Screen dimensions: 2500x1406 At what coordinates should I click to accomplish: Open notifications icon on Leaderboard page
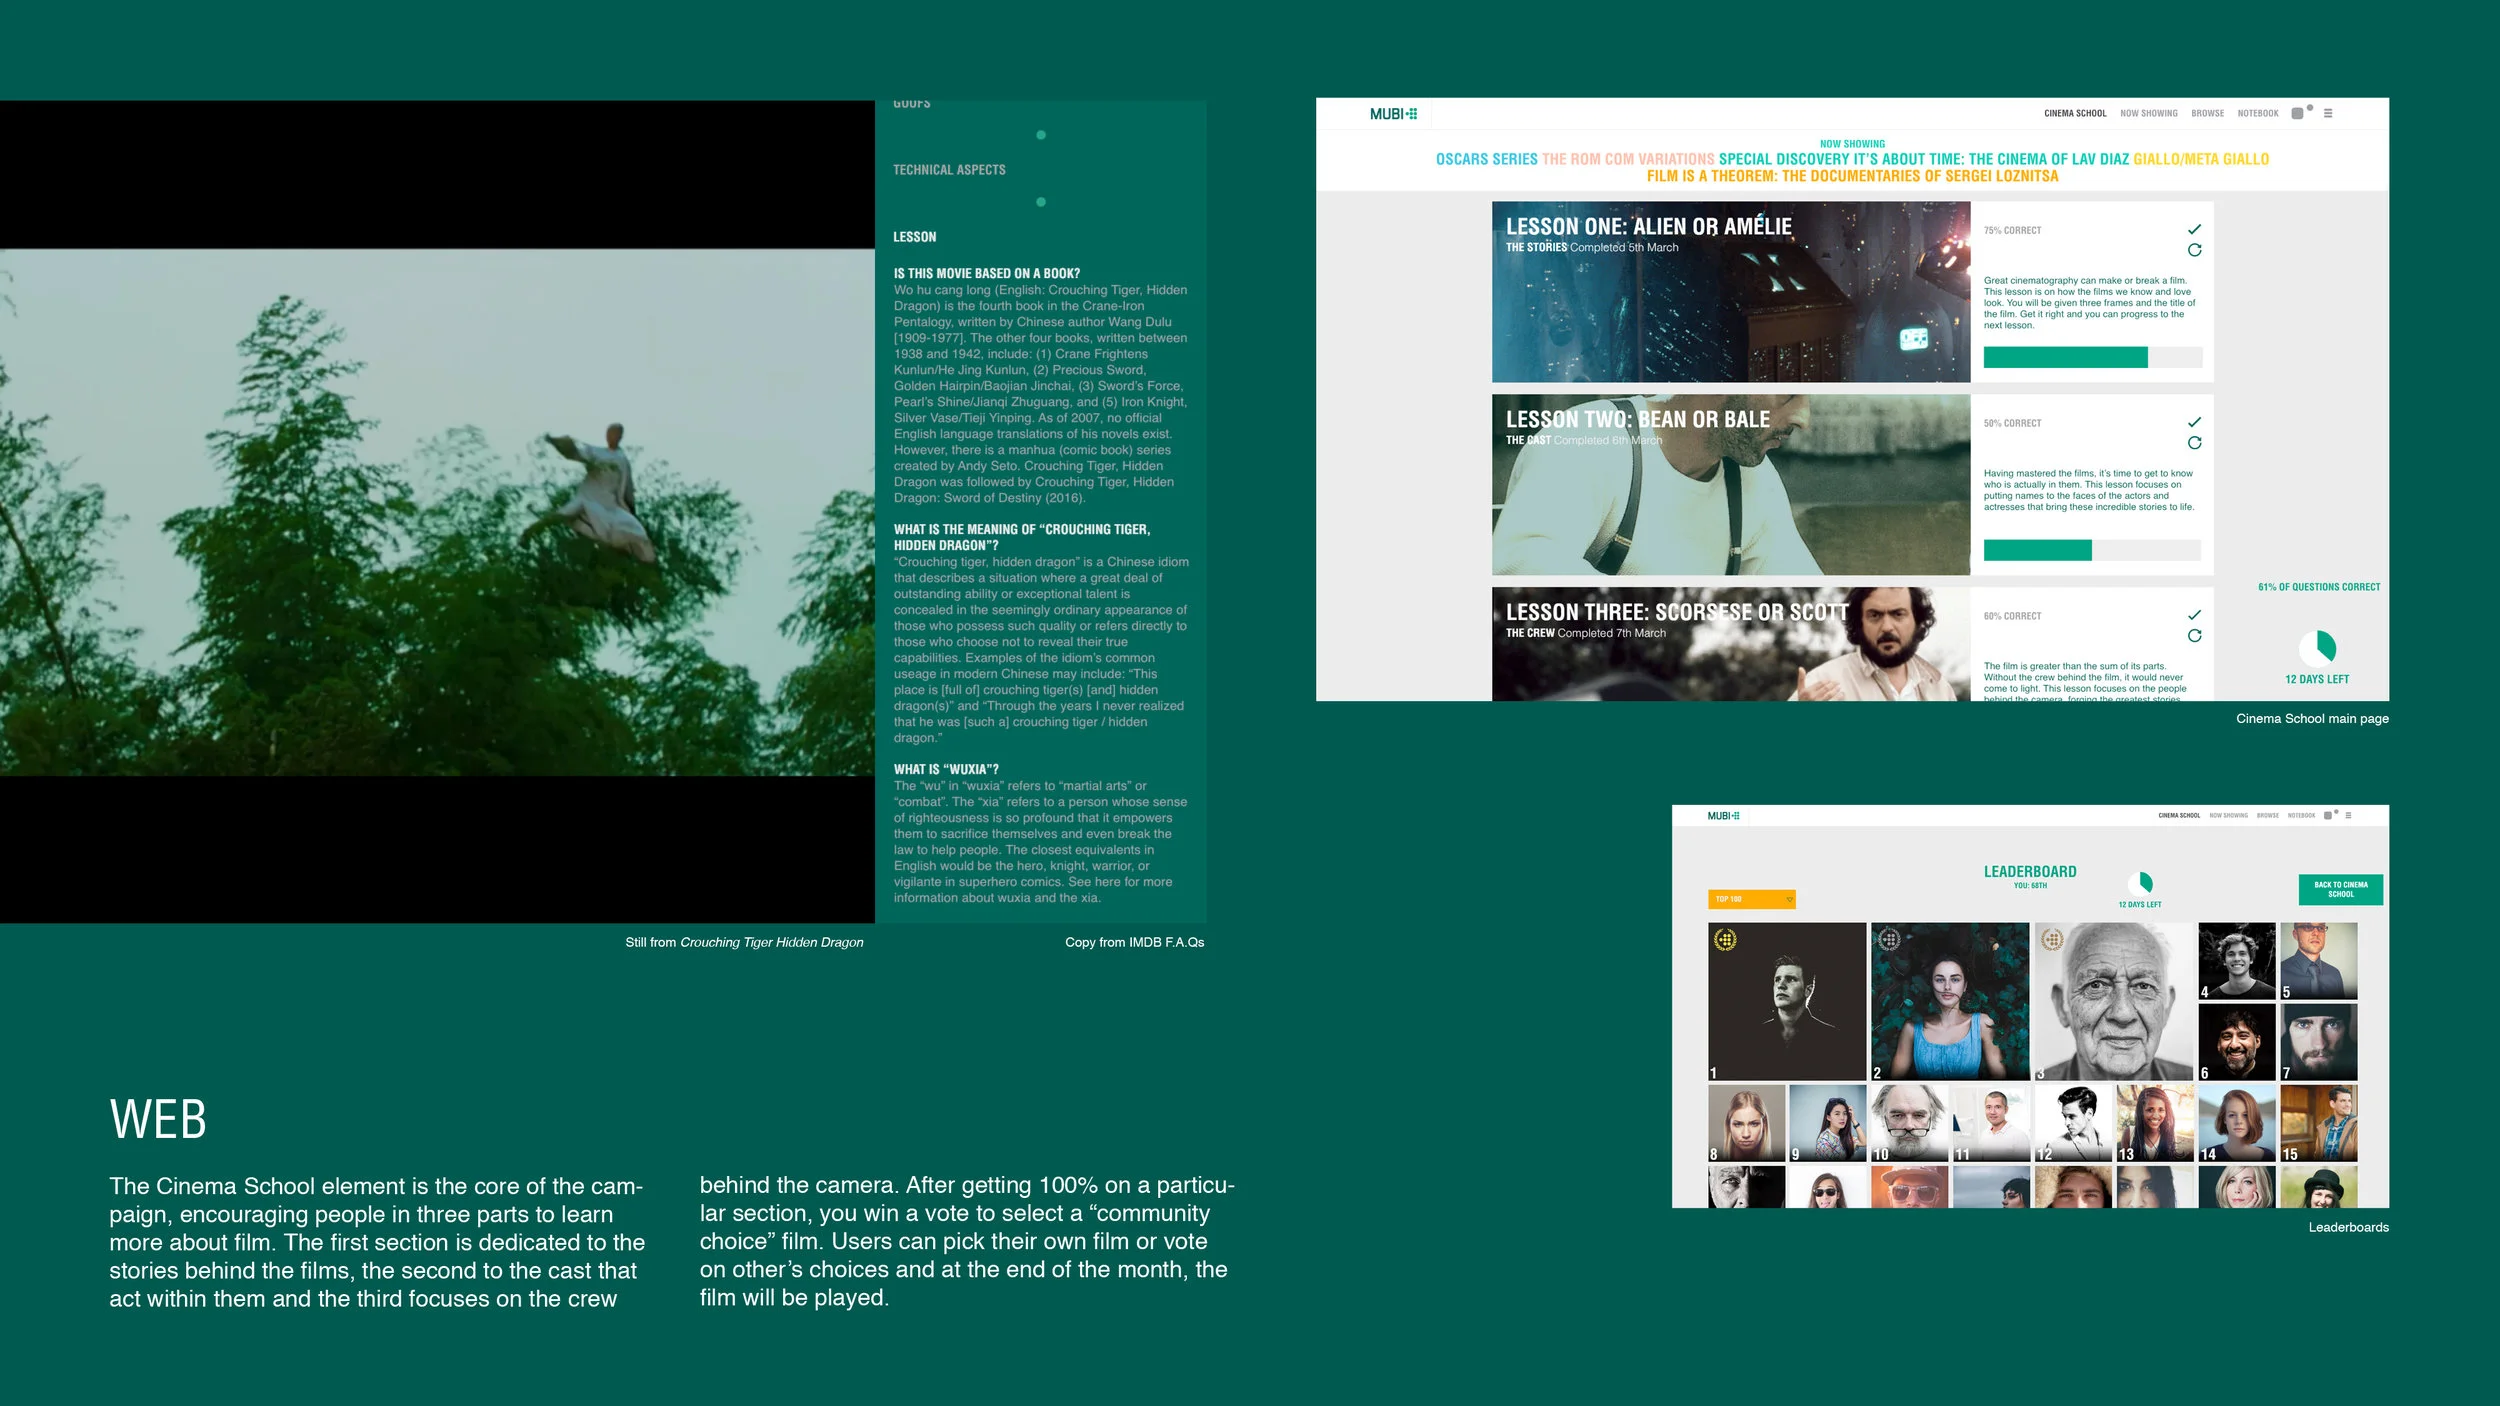[2329, 815]
